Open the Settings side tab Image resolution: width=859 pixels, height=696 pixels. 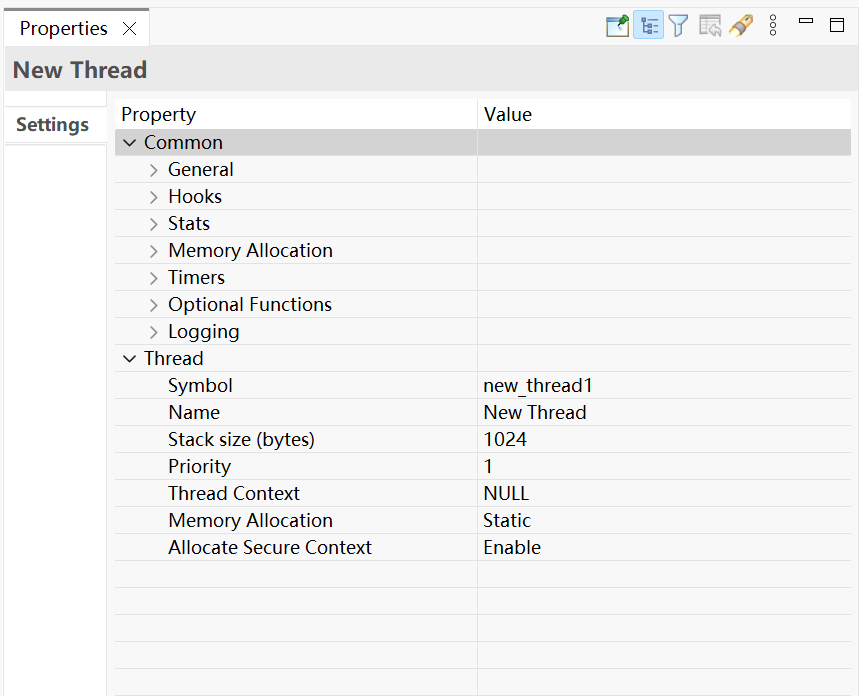tap(53, 124)
